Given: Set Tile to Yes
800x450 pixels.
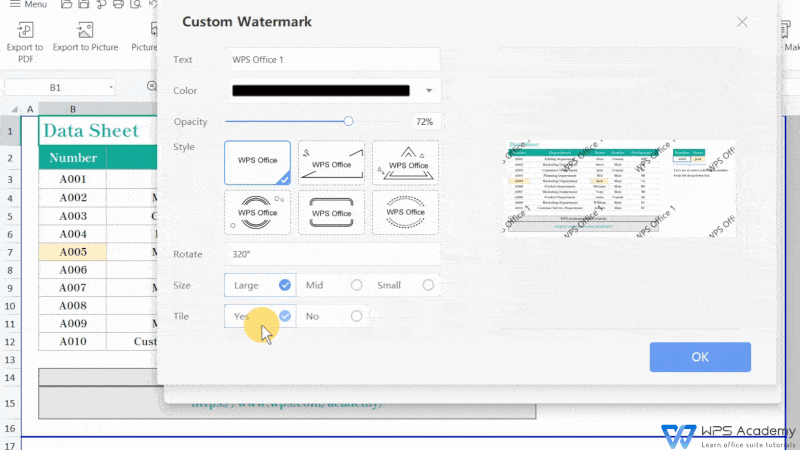Looking at the screenshot, I should [285, 316].
